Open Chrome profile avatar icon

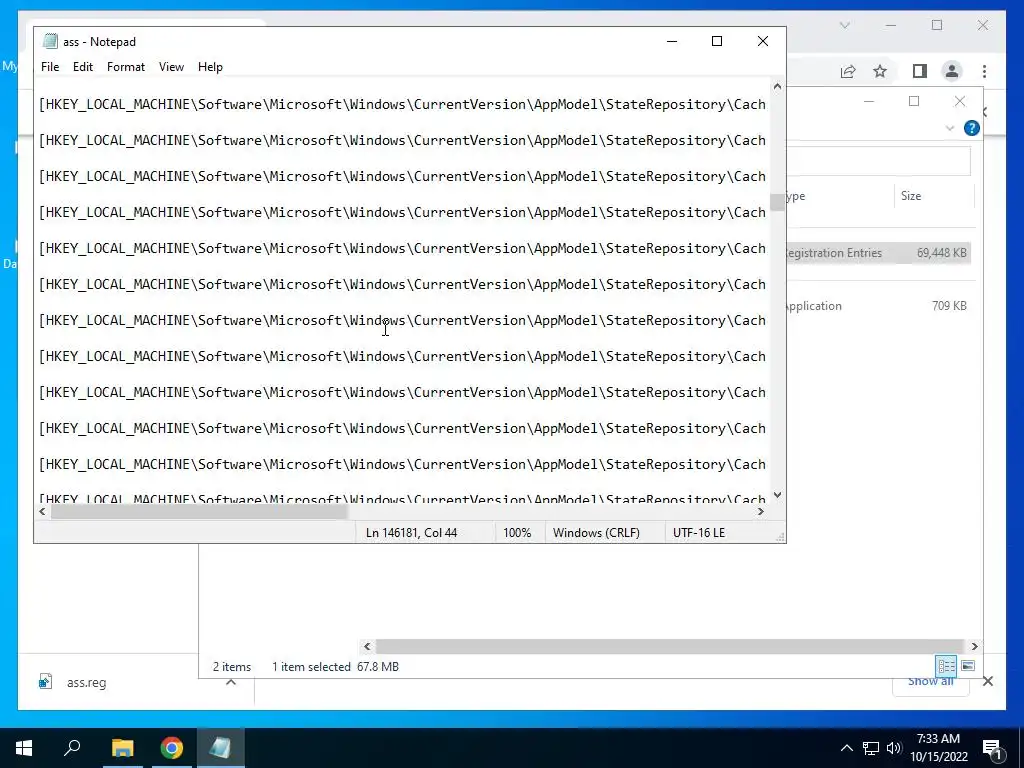coord(952,71)
